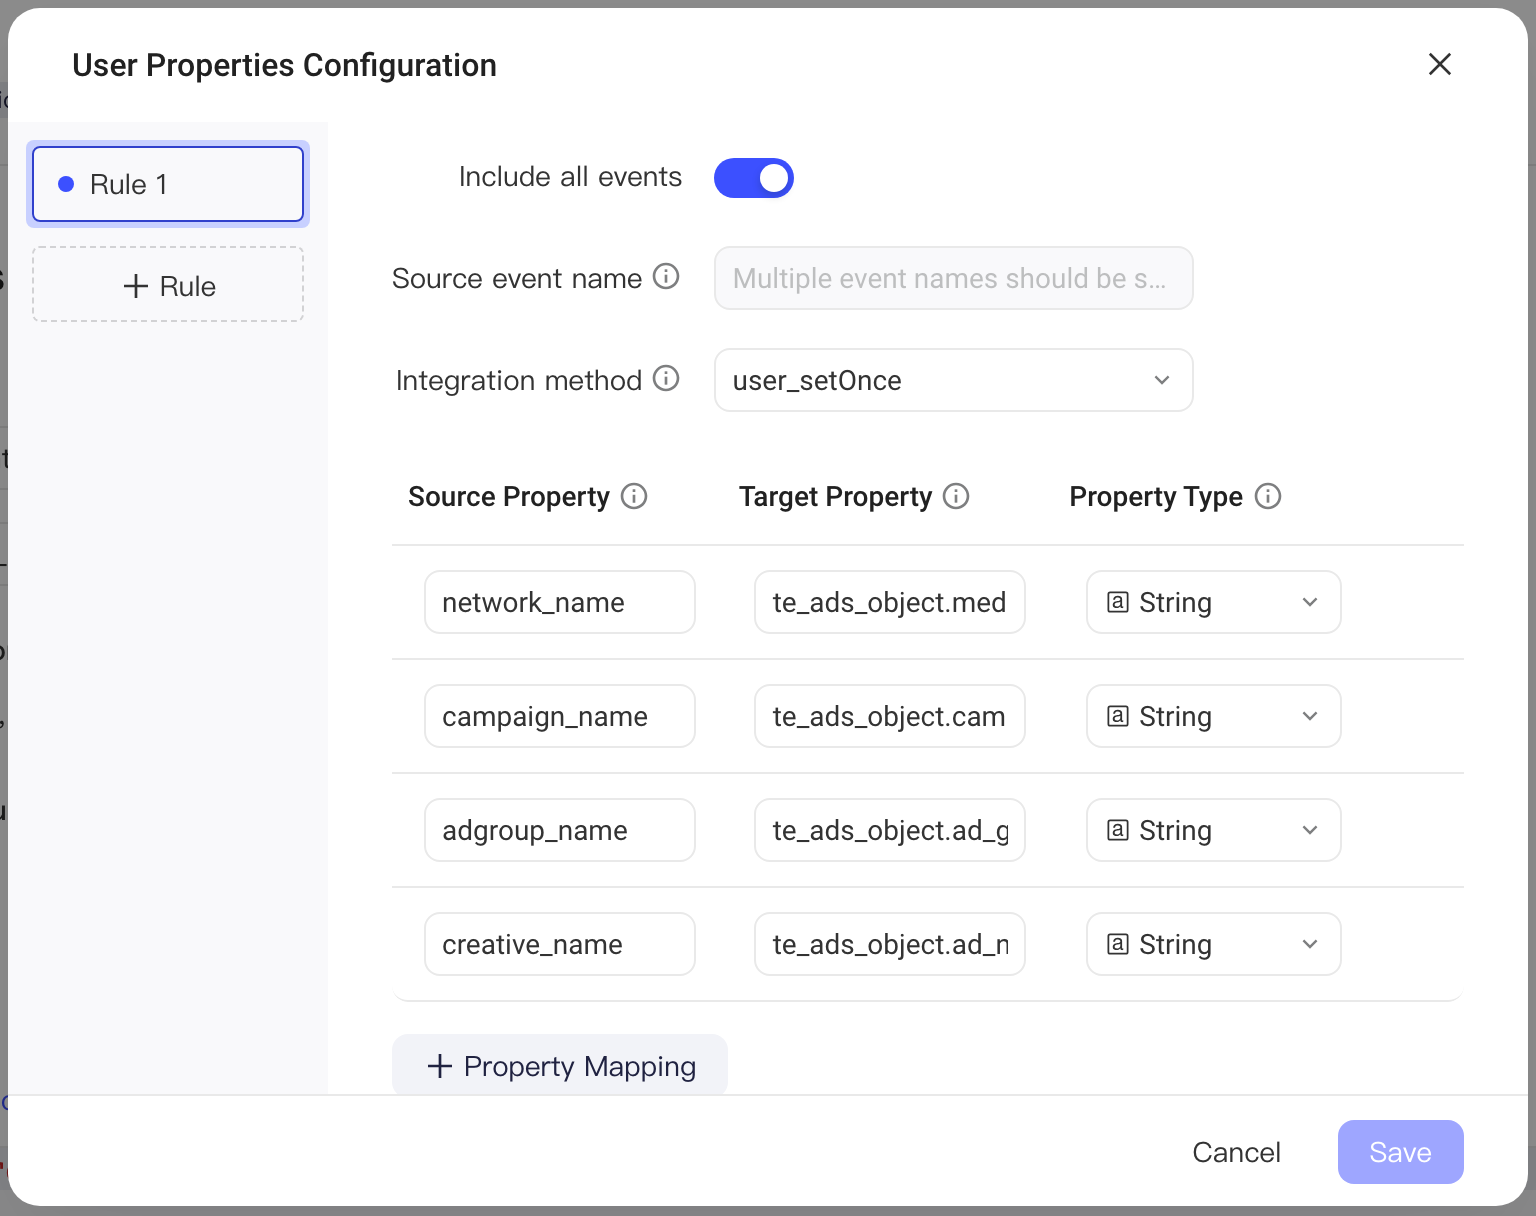Click the info icon beside Source event name
Image resolution: width=1536 pixels, height=1216 pixels.
[x=666, y=276]
